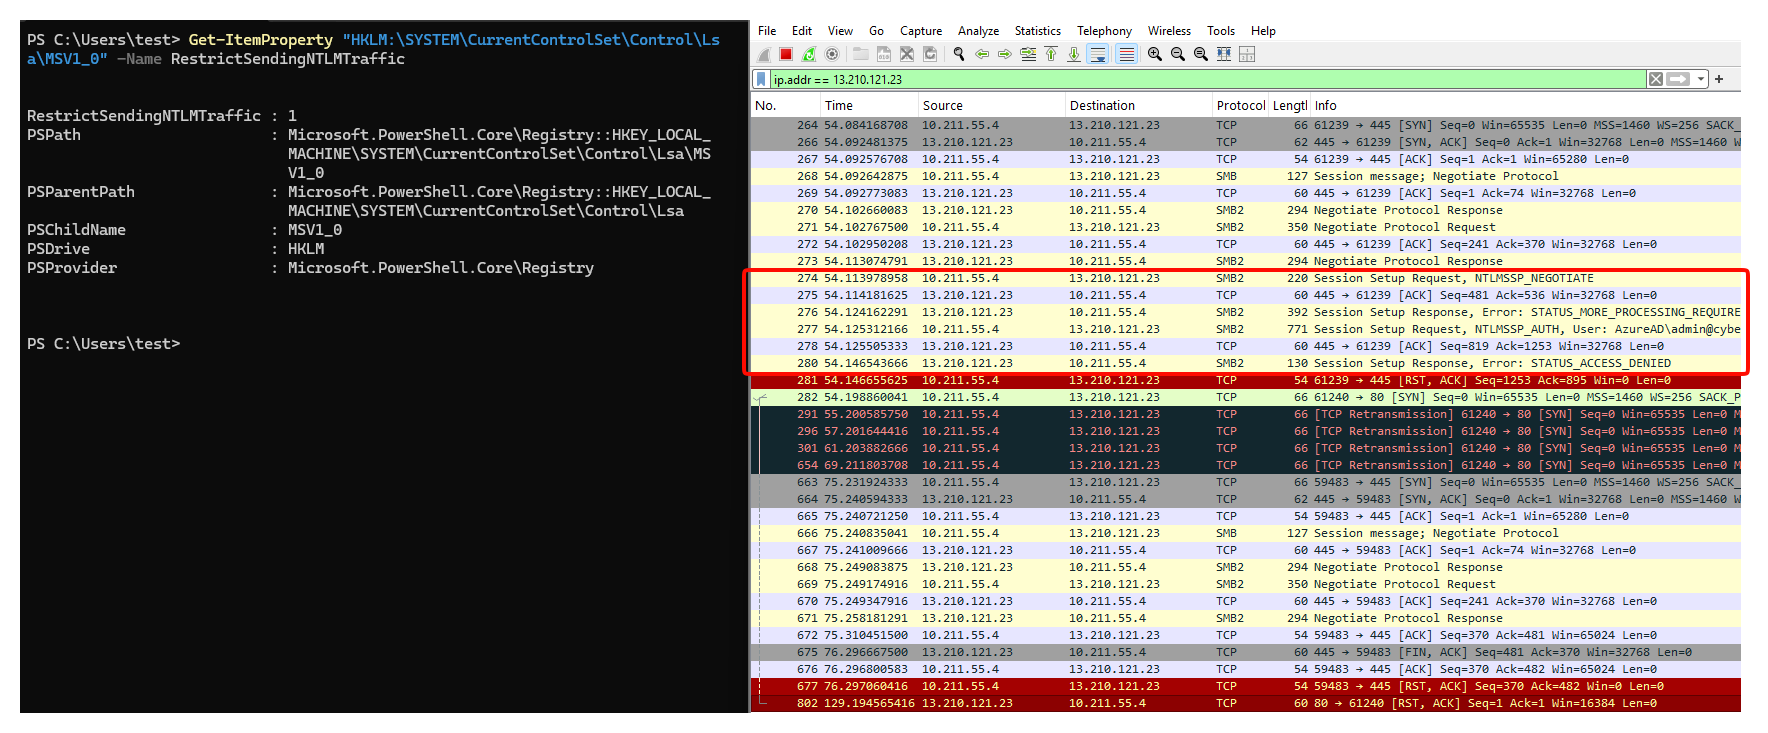
Task: Open the File menu
Action: (767, 31)
